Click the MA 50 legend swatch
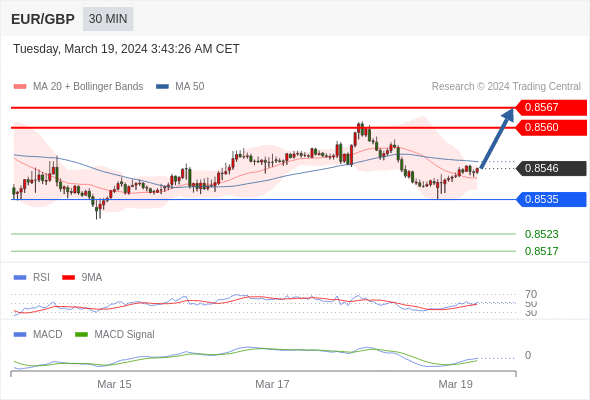Viewport: 590px width, 400px height. click(163, 87)
